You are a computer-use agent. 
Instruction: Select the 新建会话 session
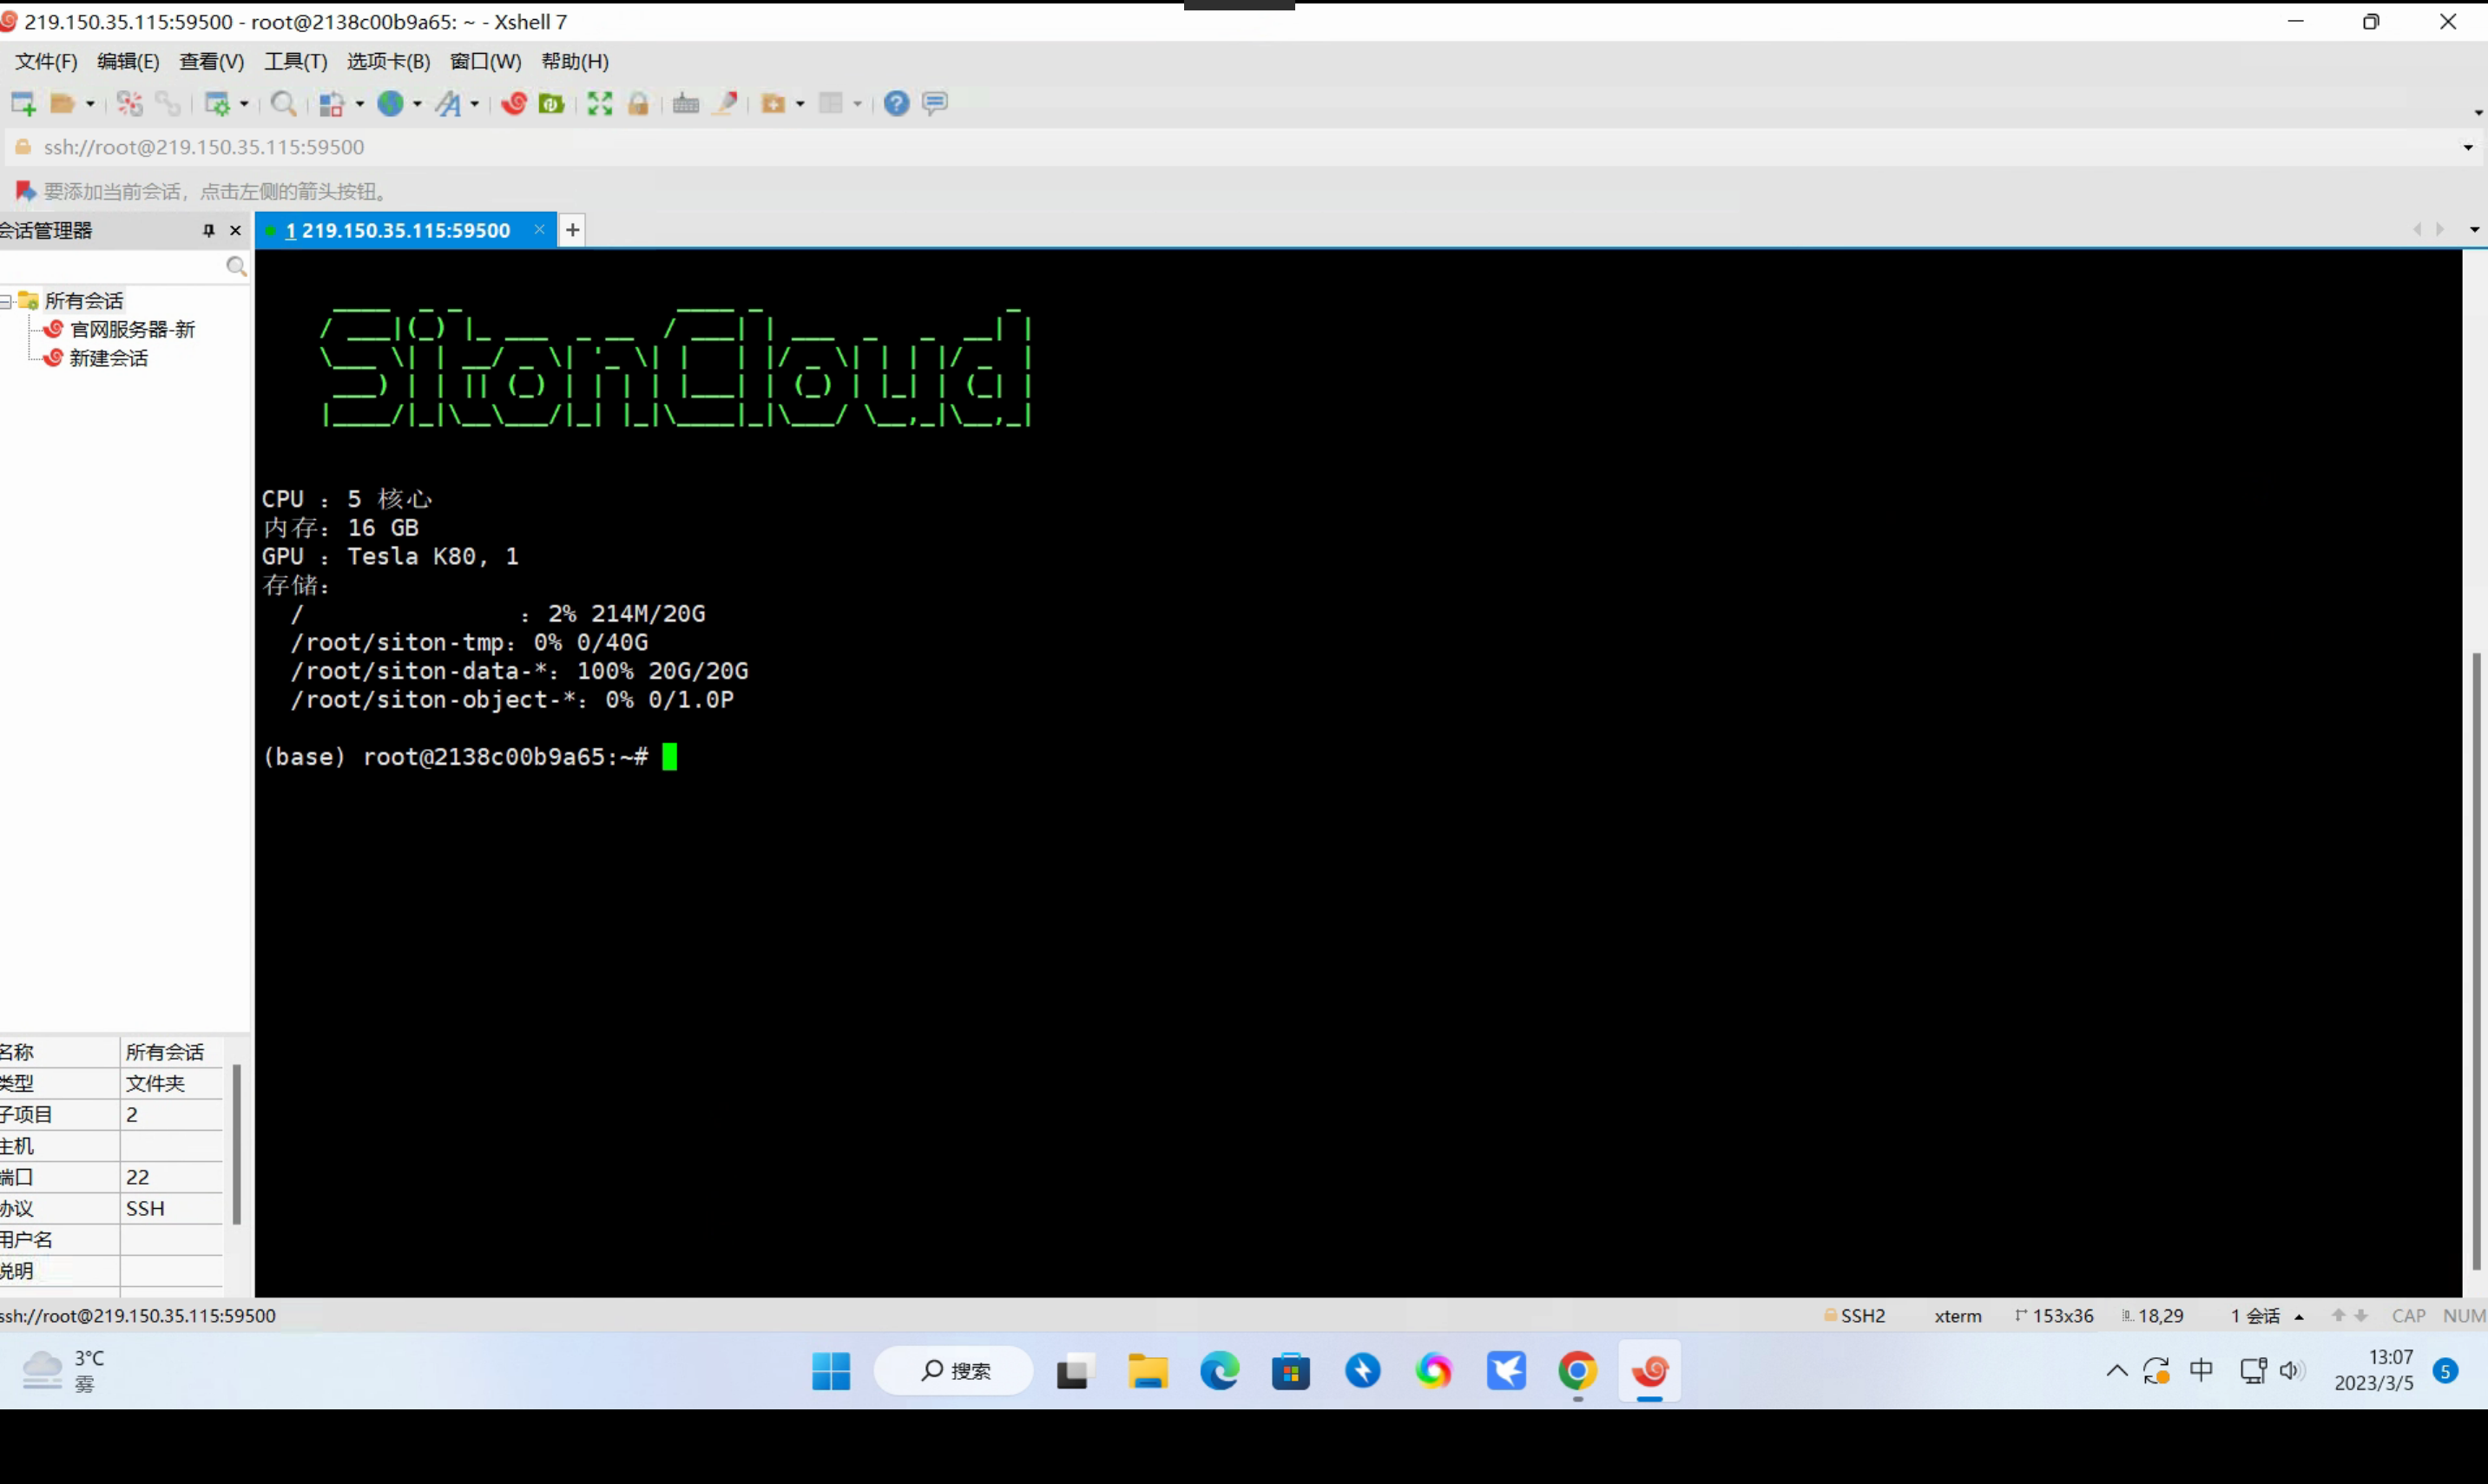108,358
